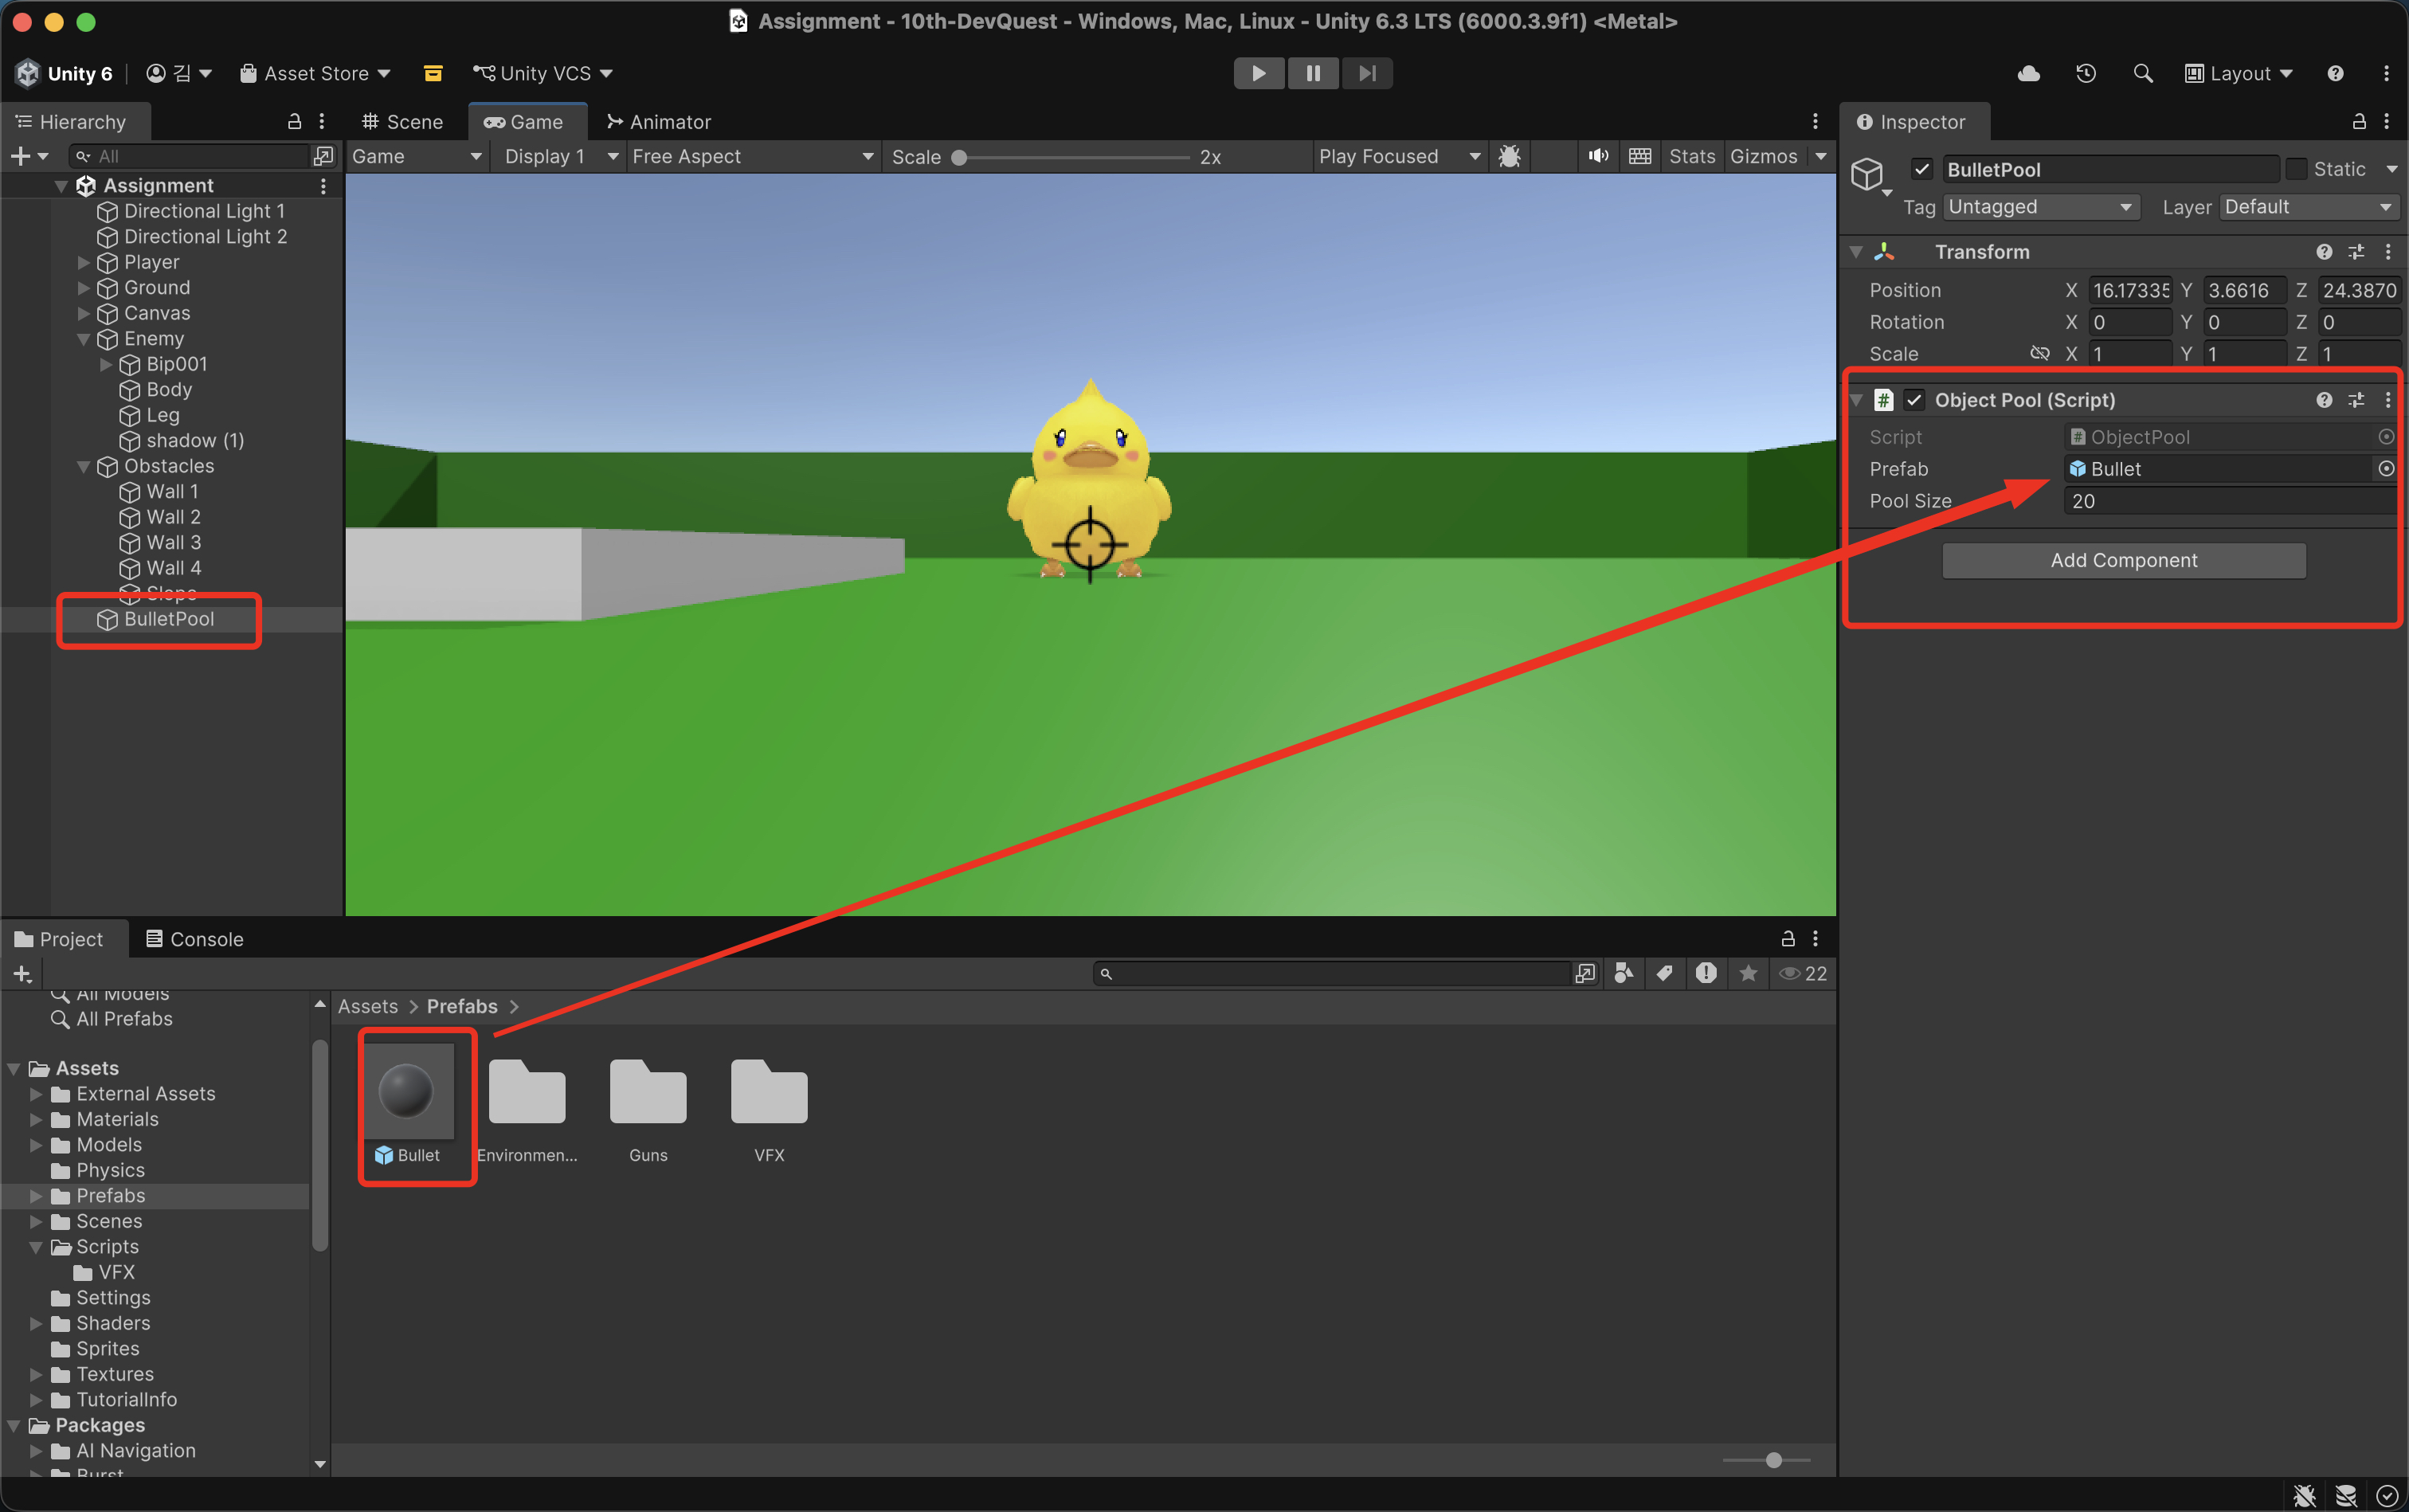This screenshot has height=1512, width=2409.
Task: Open the Free Aspect dropdown
Action: point(753,156)
